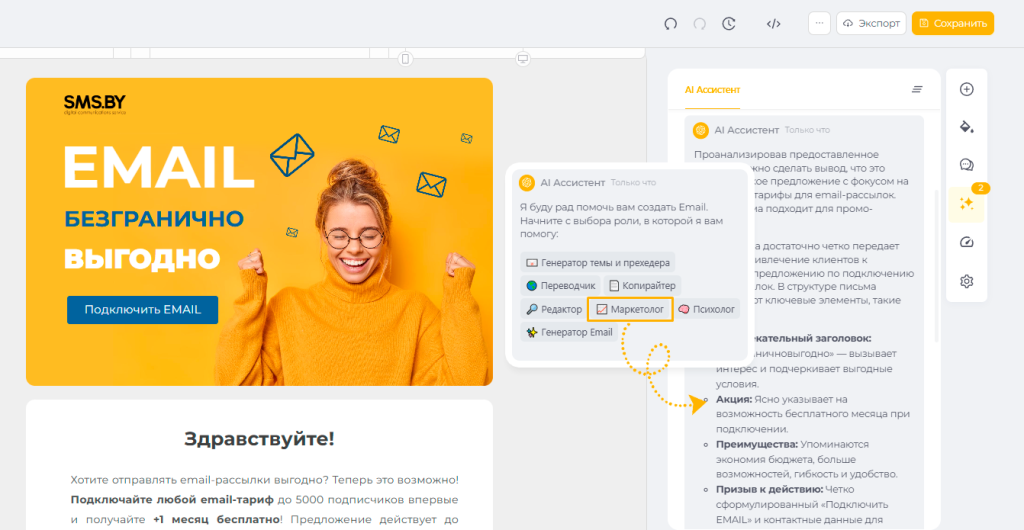Viewport: 1024px width, 530px height.
Task: Click the undo arrow icon
Action: point(671,24)
